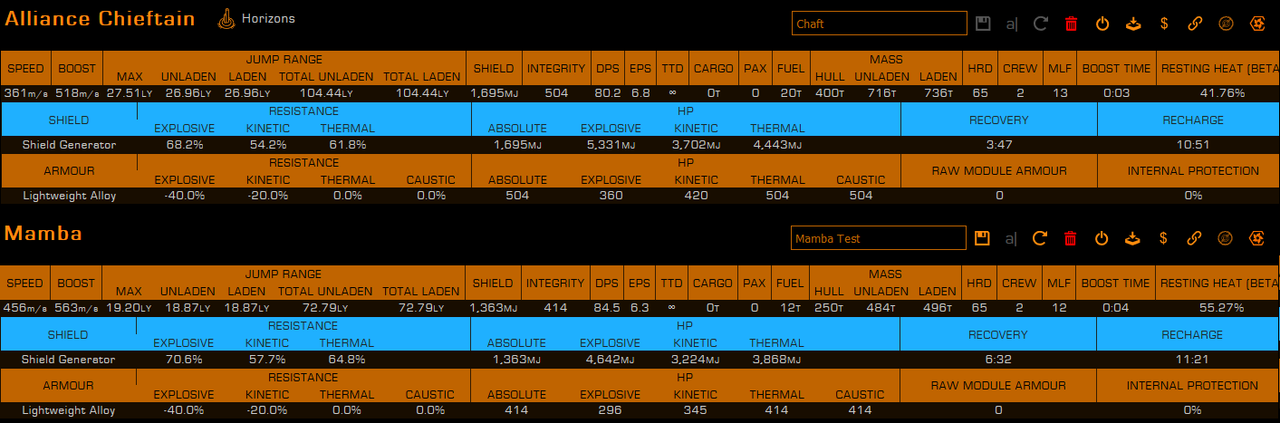The height and width of the screenshot is (423, 1280).
Task: Rename the Chaft build via text-cursor icon
Action: [1011, 23]
